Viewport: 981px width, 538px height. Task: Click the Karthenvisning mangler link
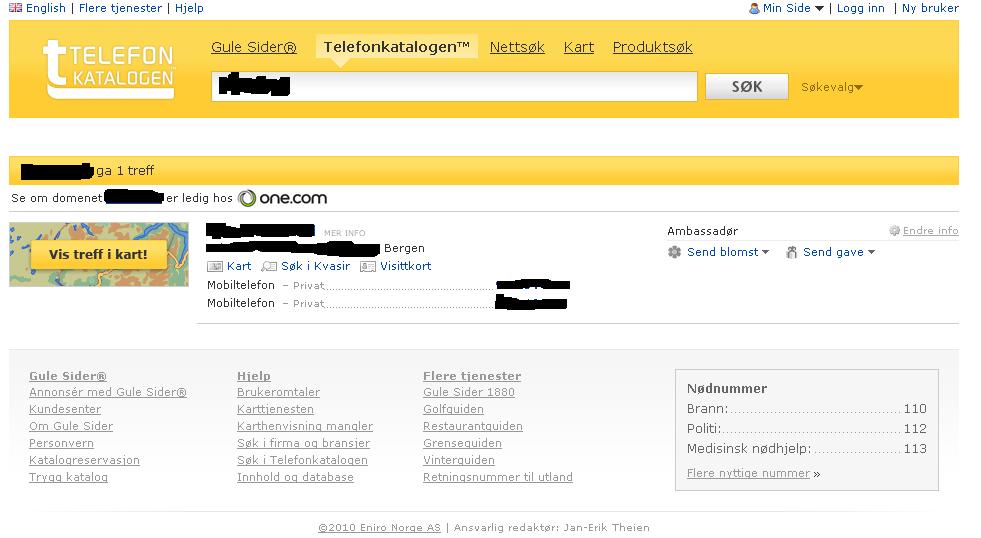(x=305, y=426)
